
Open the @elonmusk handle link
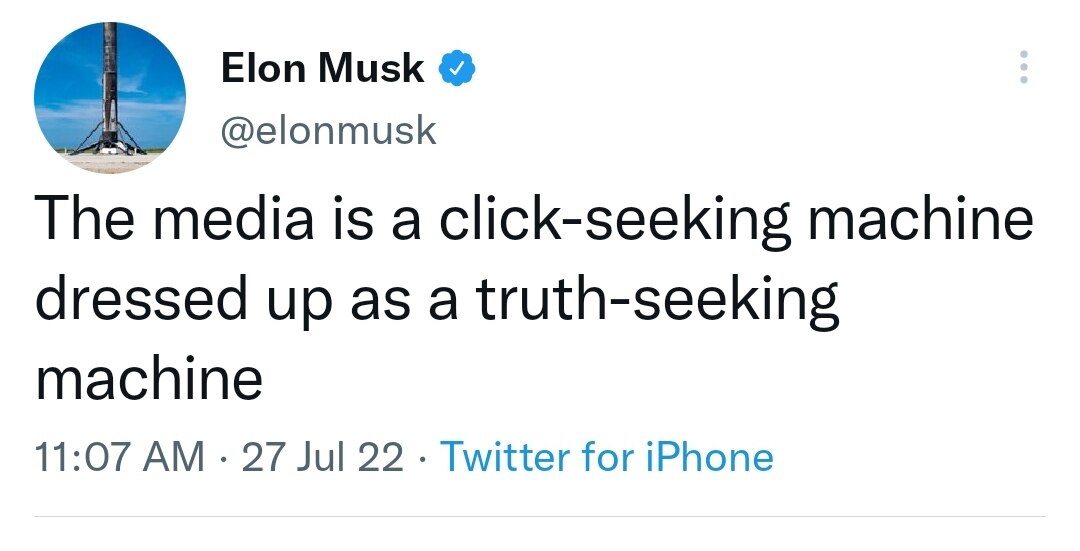point(328,130)
